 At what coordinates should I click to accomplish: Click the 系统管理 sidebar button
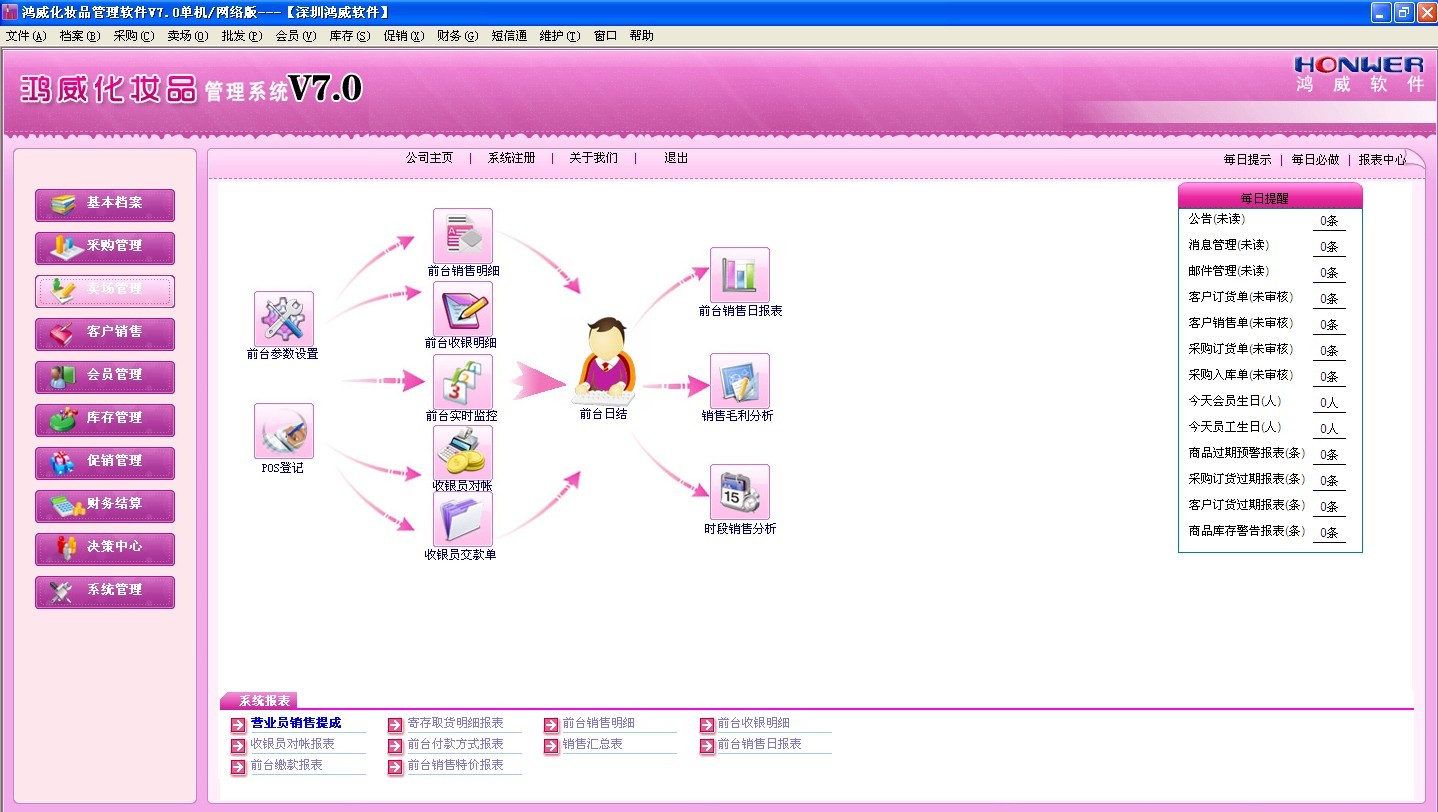pyautogui.click(x=105, y=591)
